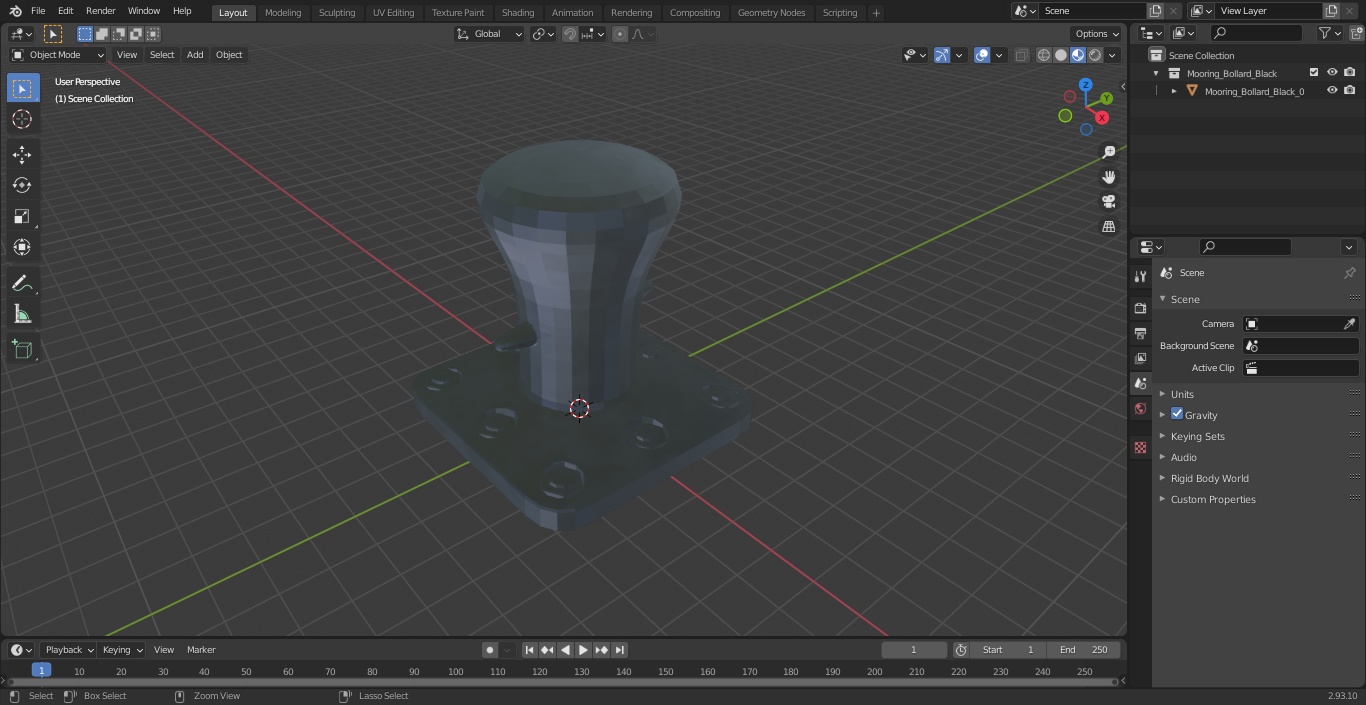
Task: Open the View Layer properties tab
Action: 1140,358
